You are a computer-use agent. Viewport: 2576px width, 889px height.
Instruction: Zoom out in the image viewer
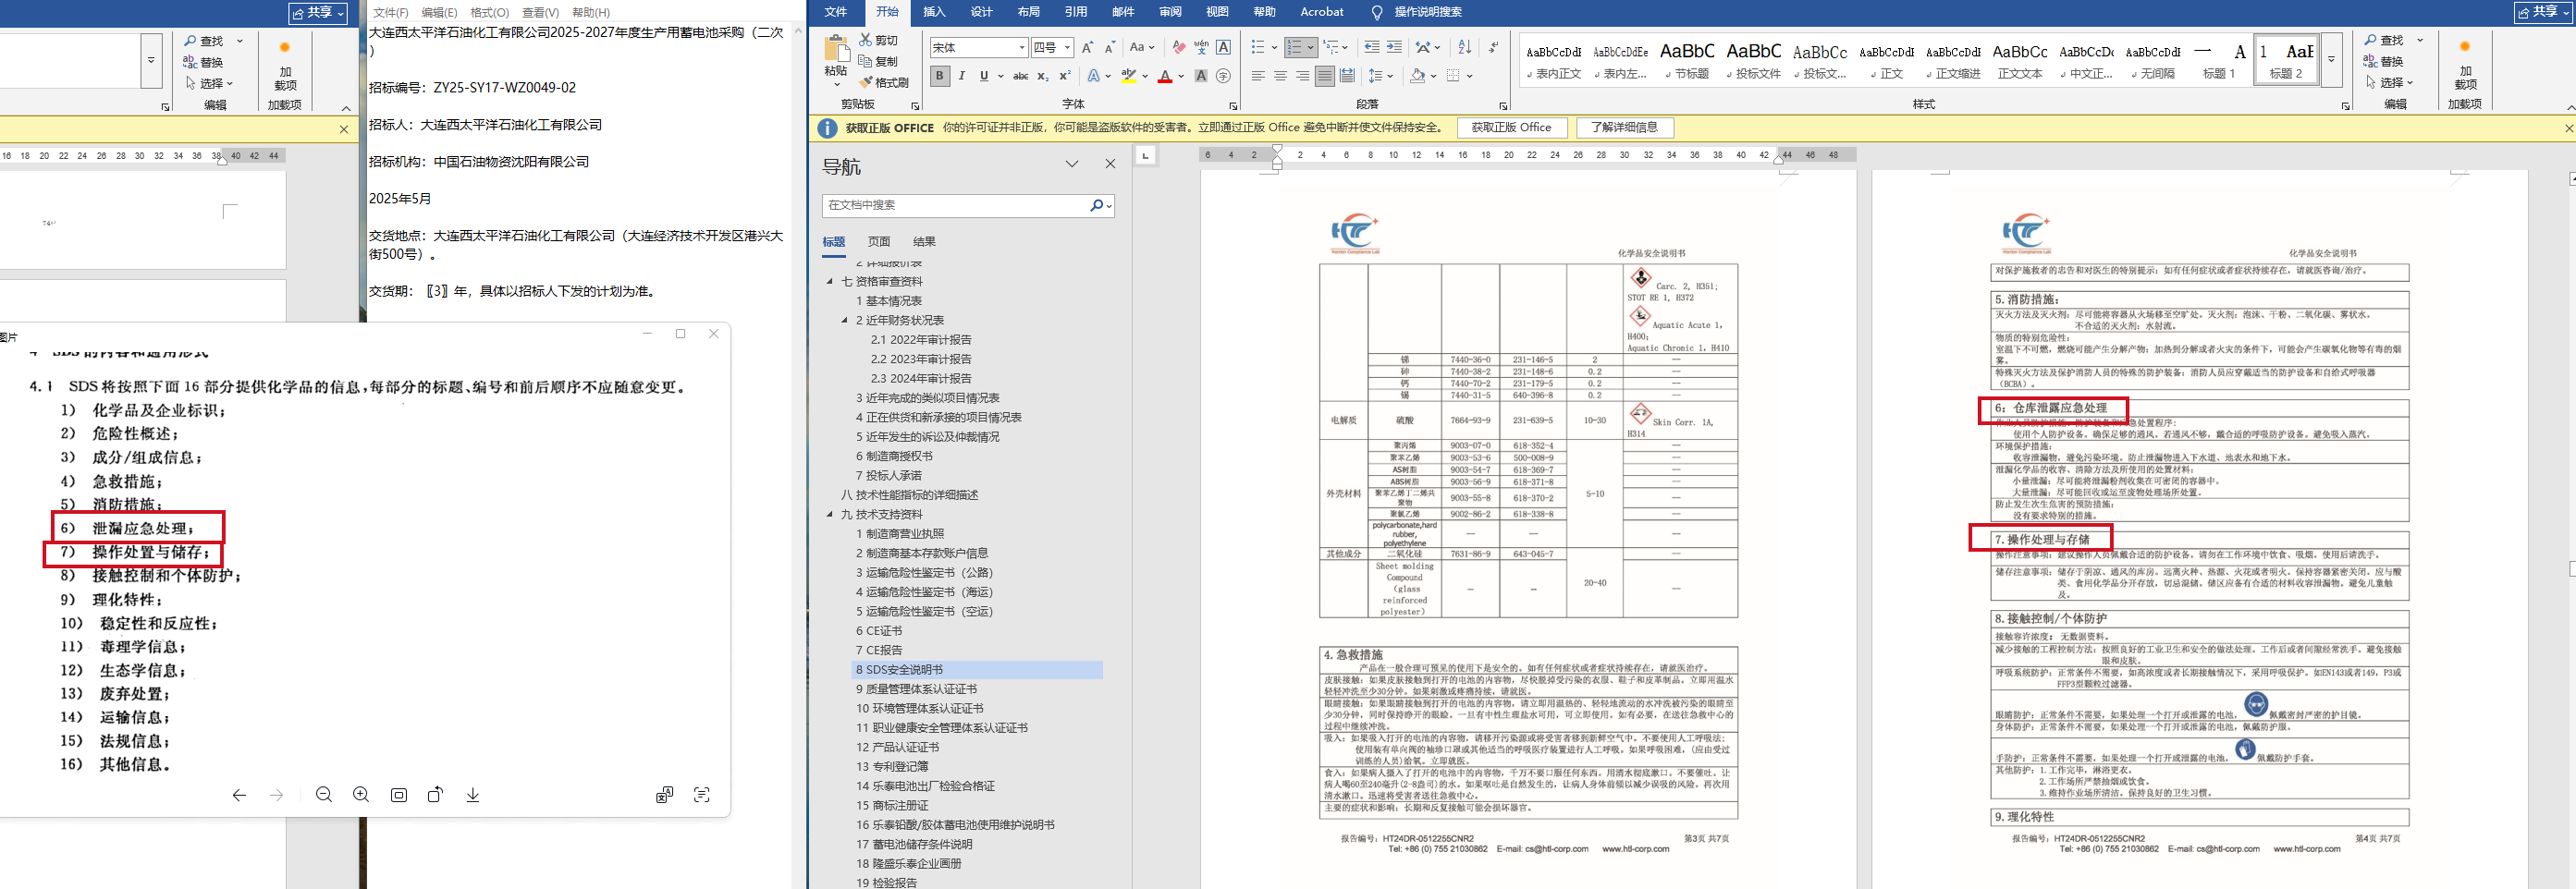click(x=324, y=794)
